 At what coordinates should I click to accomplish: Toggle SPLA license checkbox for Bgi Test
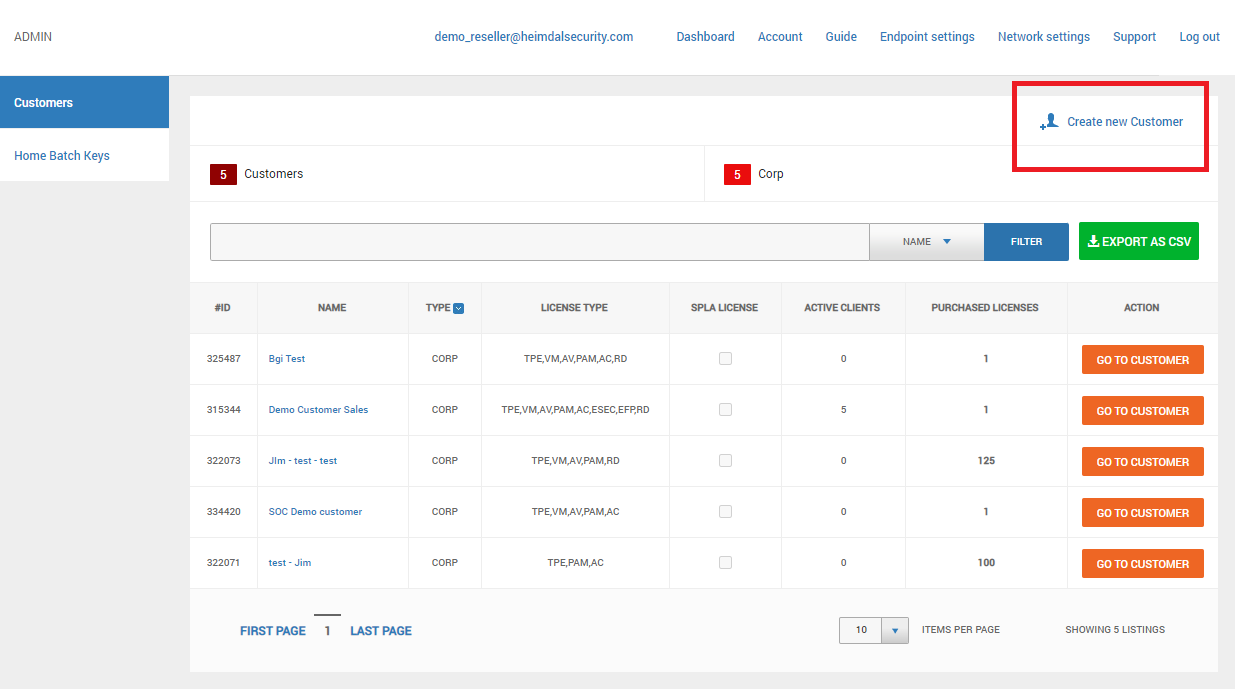coord(725,358)
